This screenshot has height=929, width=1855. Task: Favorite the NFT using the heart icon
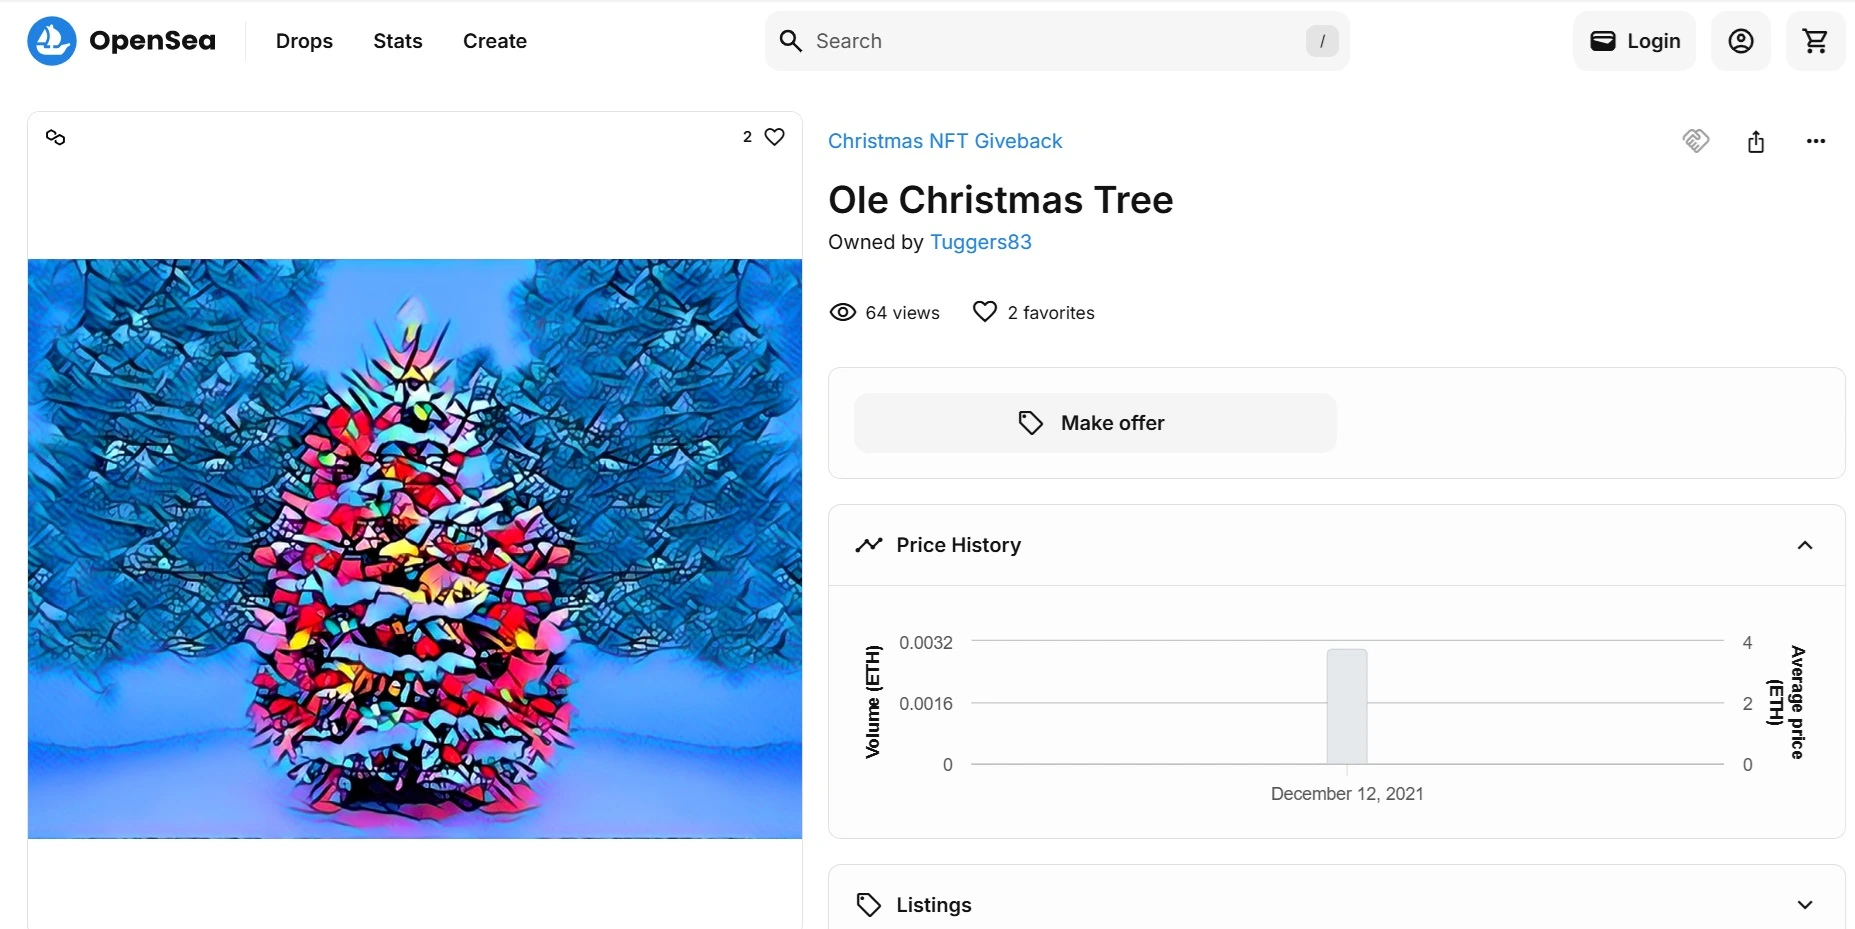[x=776, y=136]
